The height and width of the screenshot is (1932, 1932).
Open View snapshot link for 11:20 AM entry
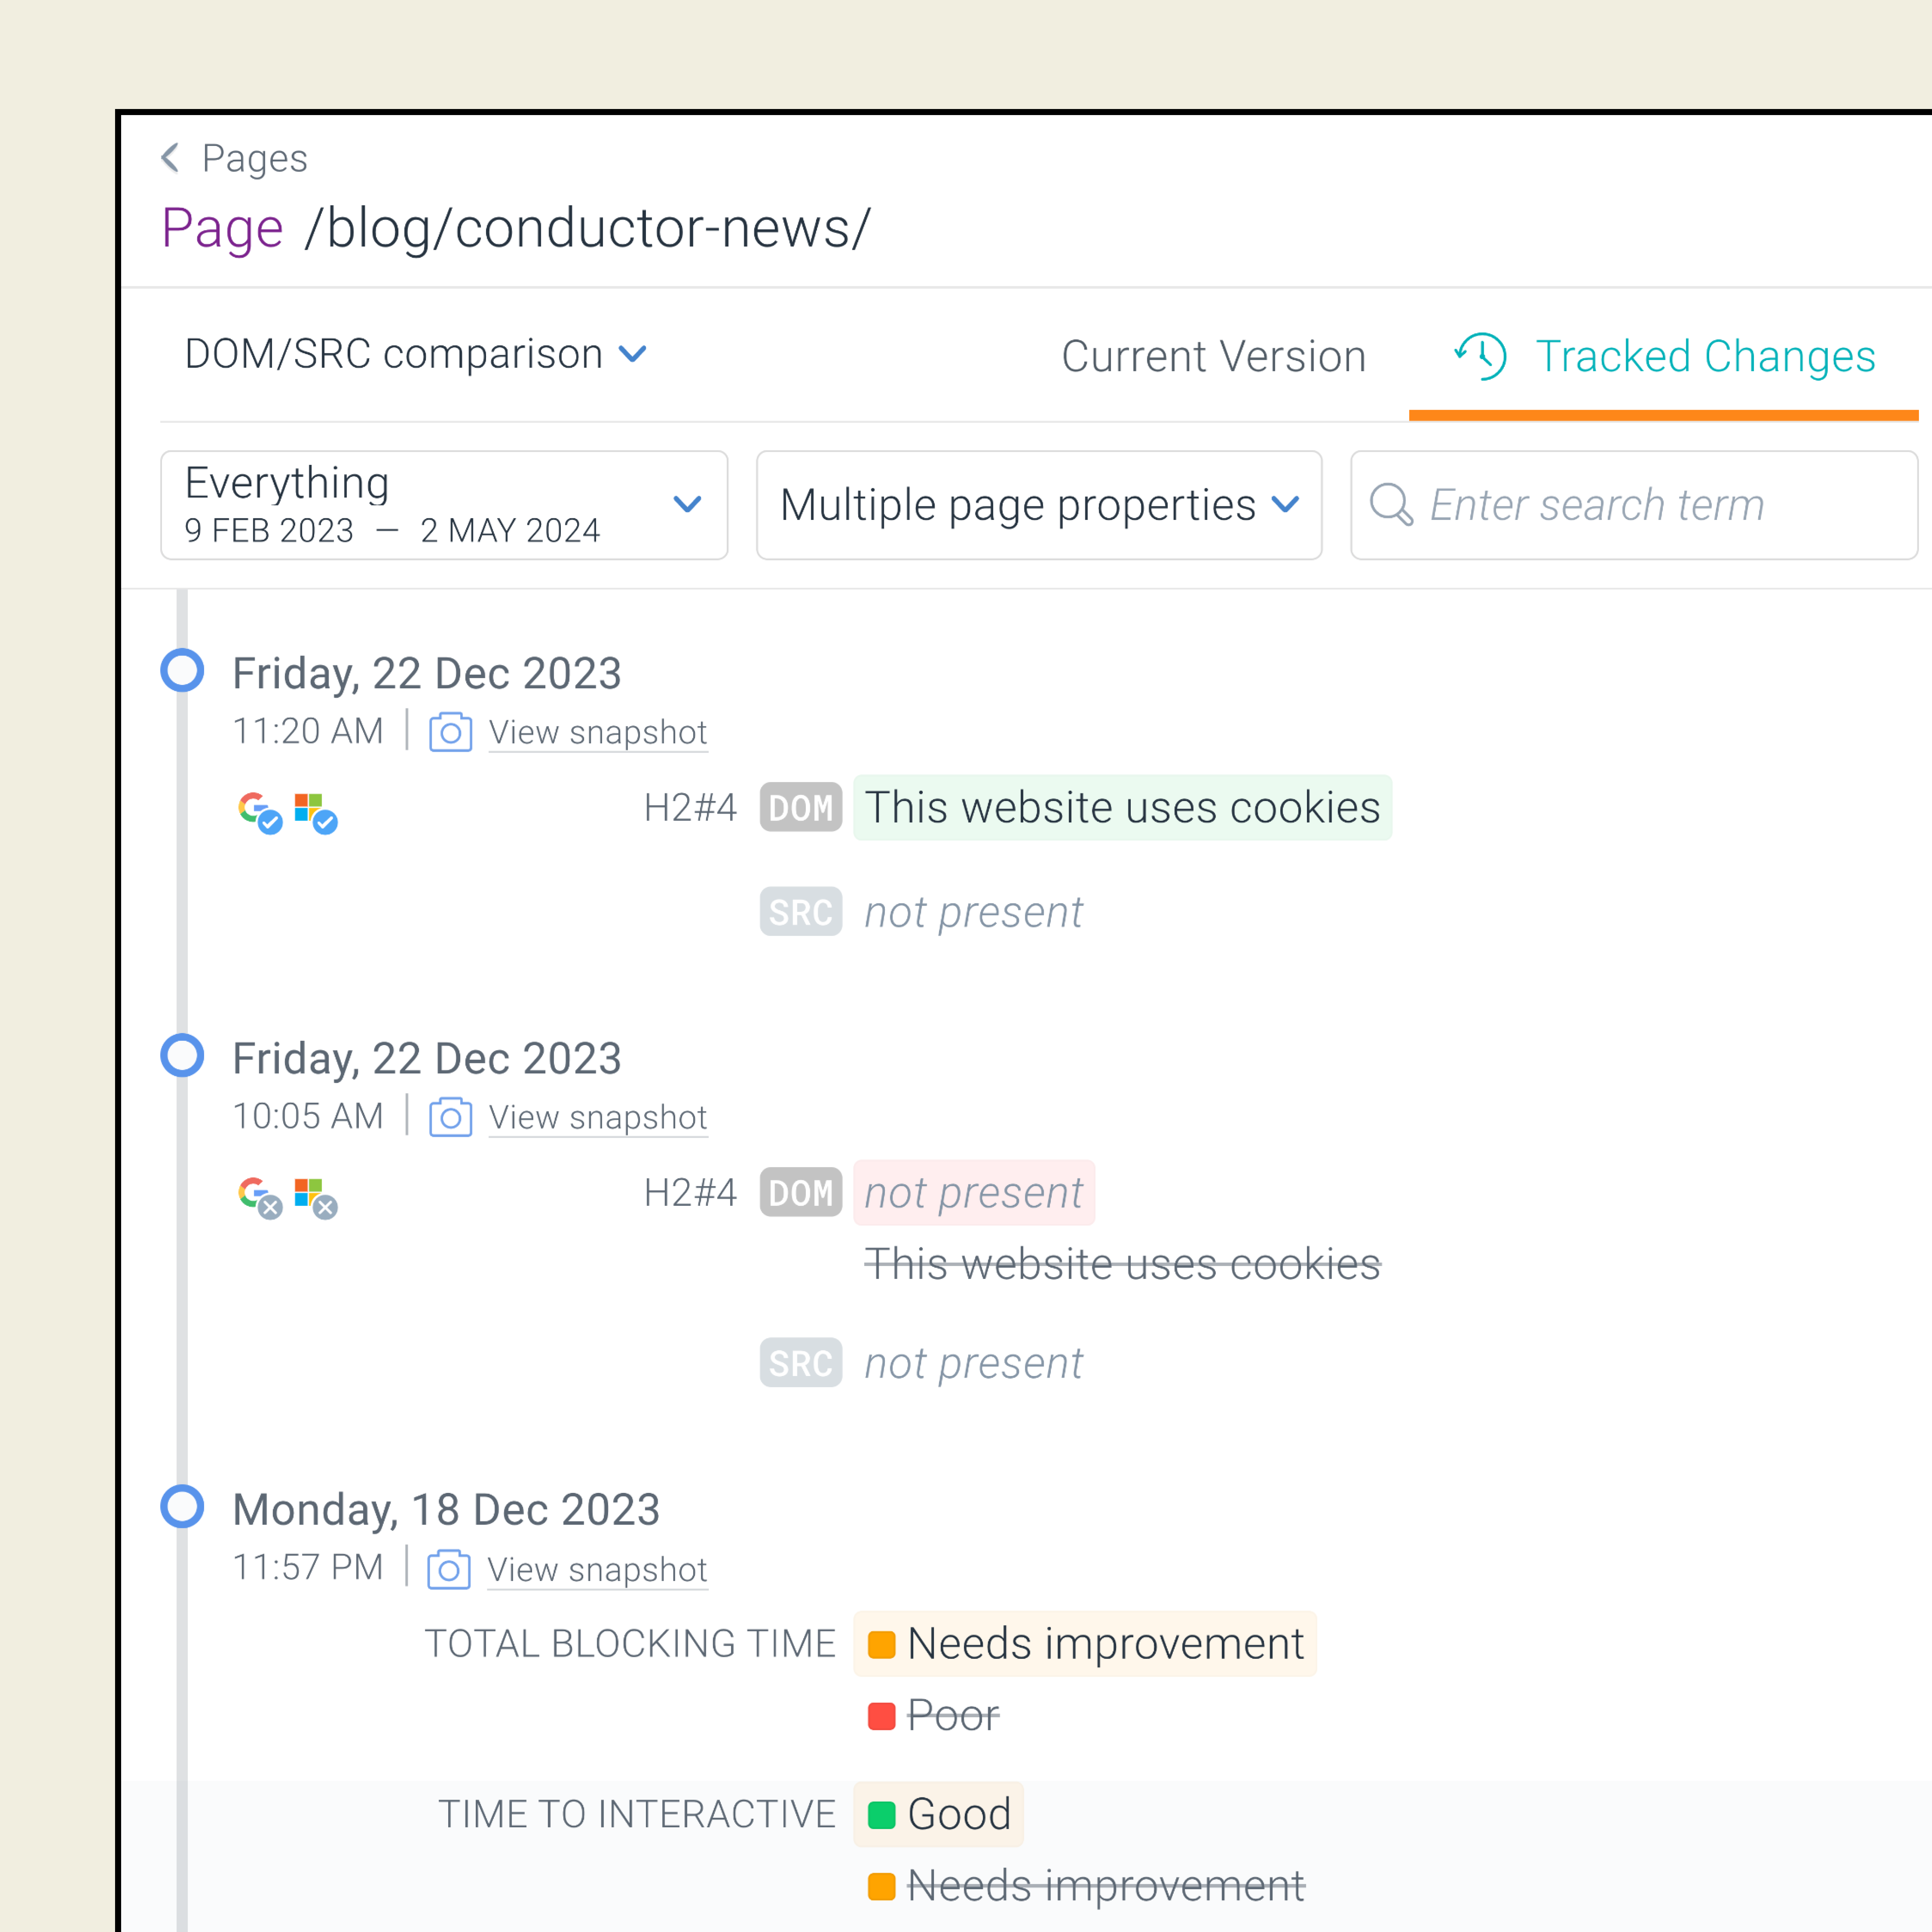click(597, 732)
